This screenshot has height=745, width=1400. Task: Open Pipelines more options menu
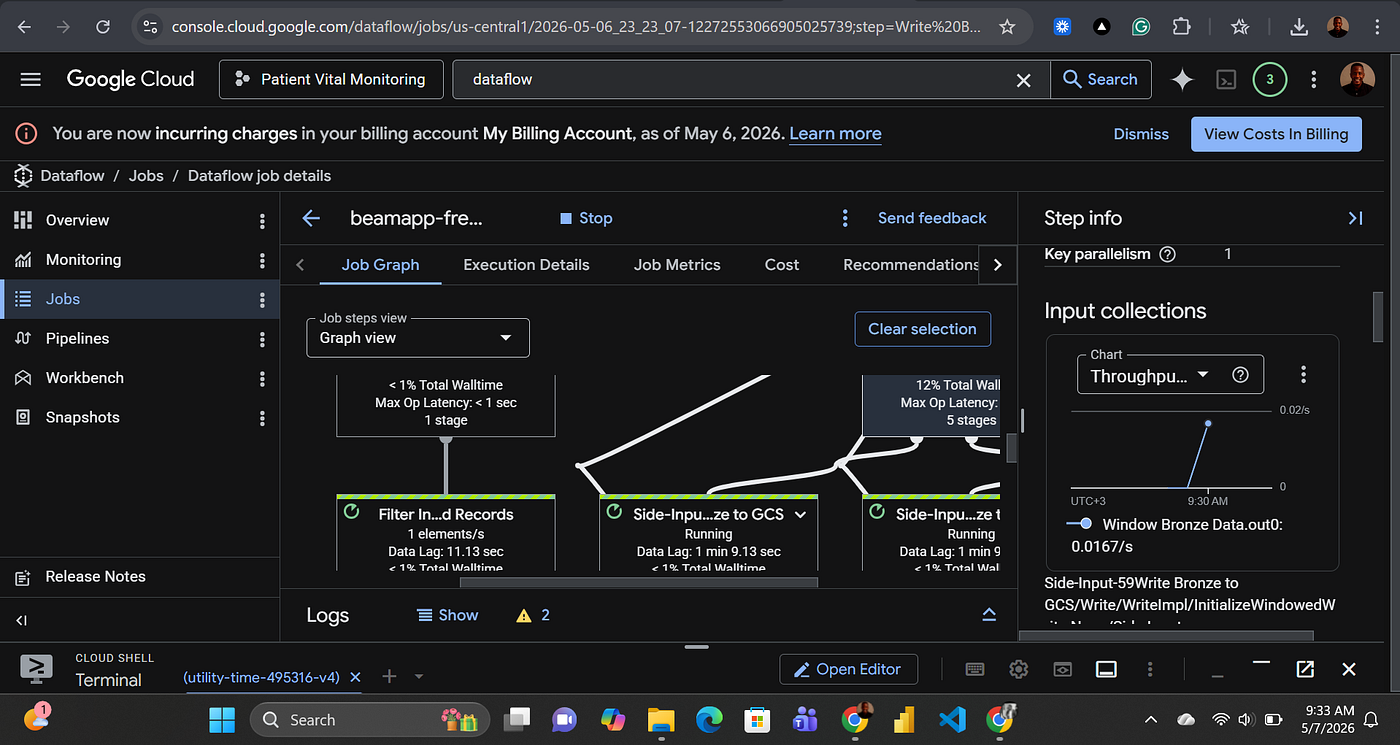(x=262, y=339)
